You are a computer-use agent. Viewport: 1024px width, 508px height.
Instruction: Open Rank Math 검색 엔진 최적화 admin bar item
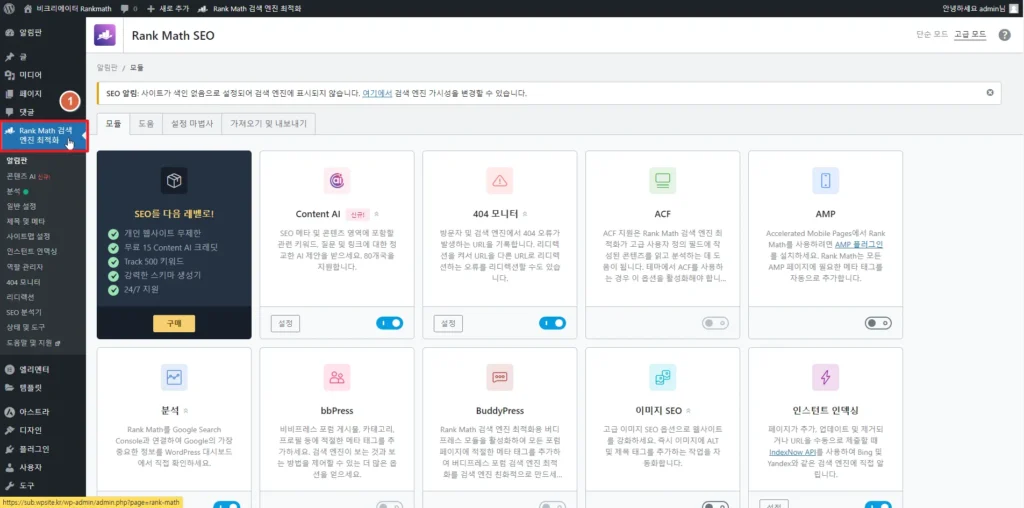tap(251, 8)
